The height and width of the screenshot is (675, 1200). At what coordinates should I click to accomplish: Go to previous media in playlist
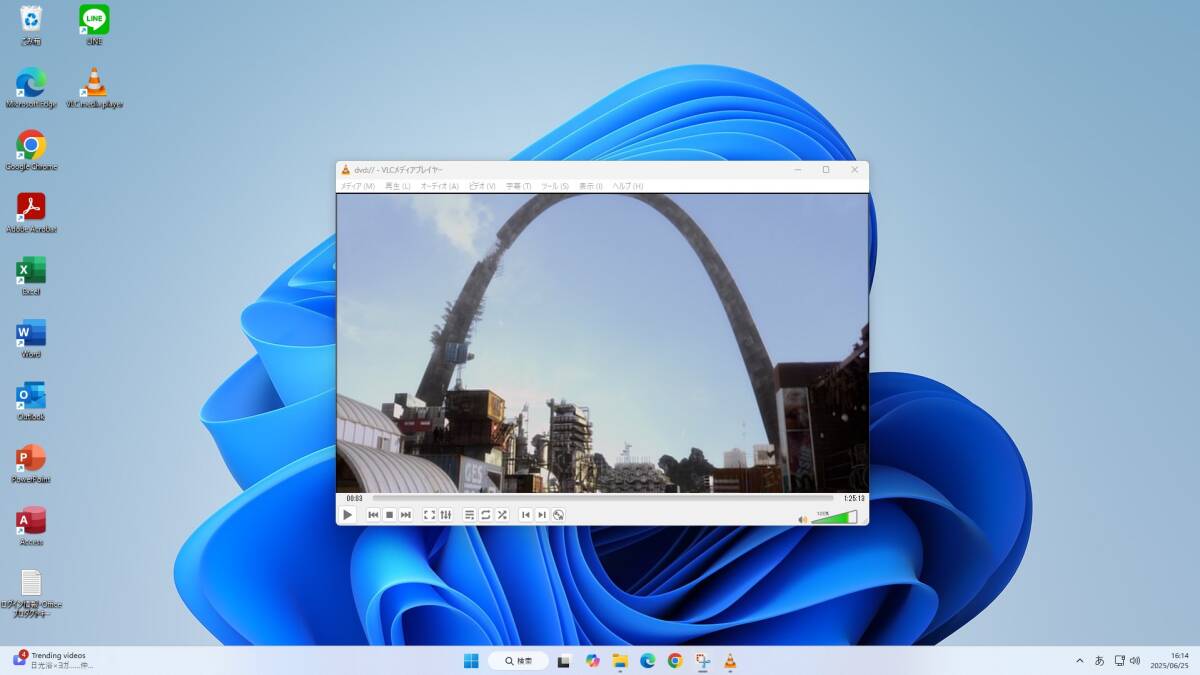coord(373,515)
